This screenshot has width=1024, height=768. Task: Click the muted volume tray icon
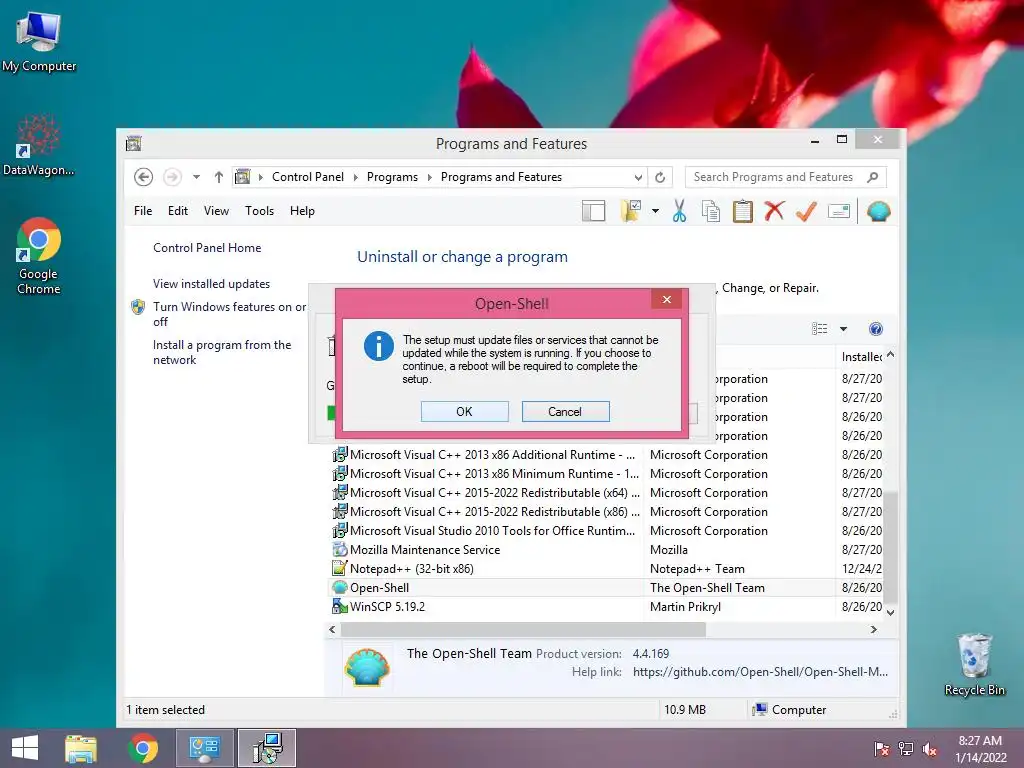click(x=930, y=749)
